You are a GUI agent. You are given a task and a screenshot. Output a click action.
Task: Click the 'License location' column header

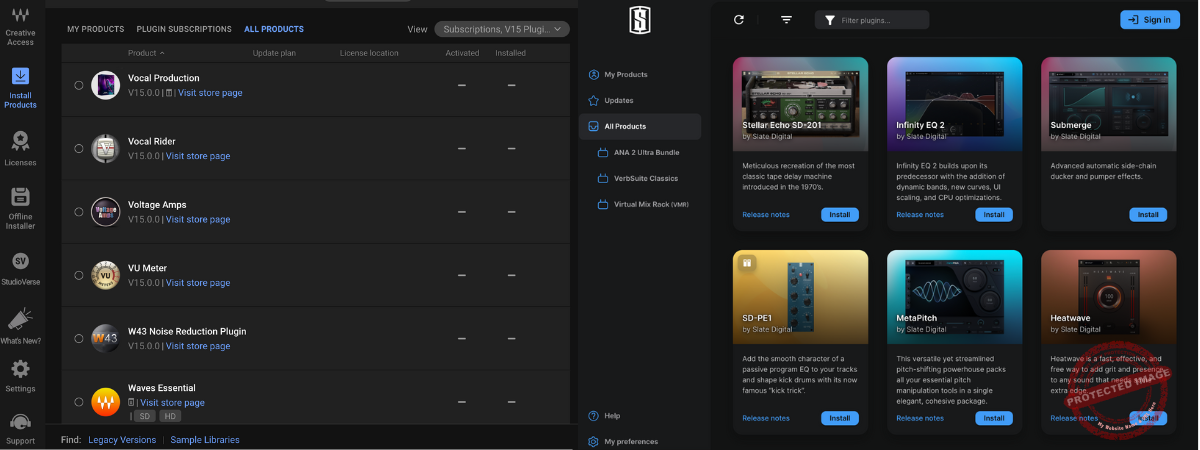[369, 53]
